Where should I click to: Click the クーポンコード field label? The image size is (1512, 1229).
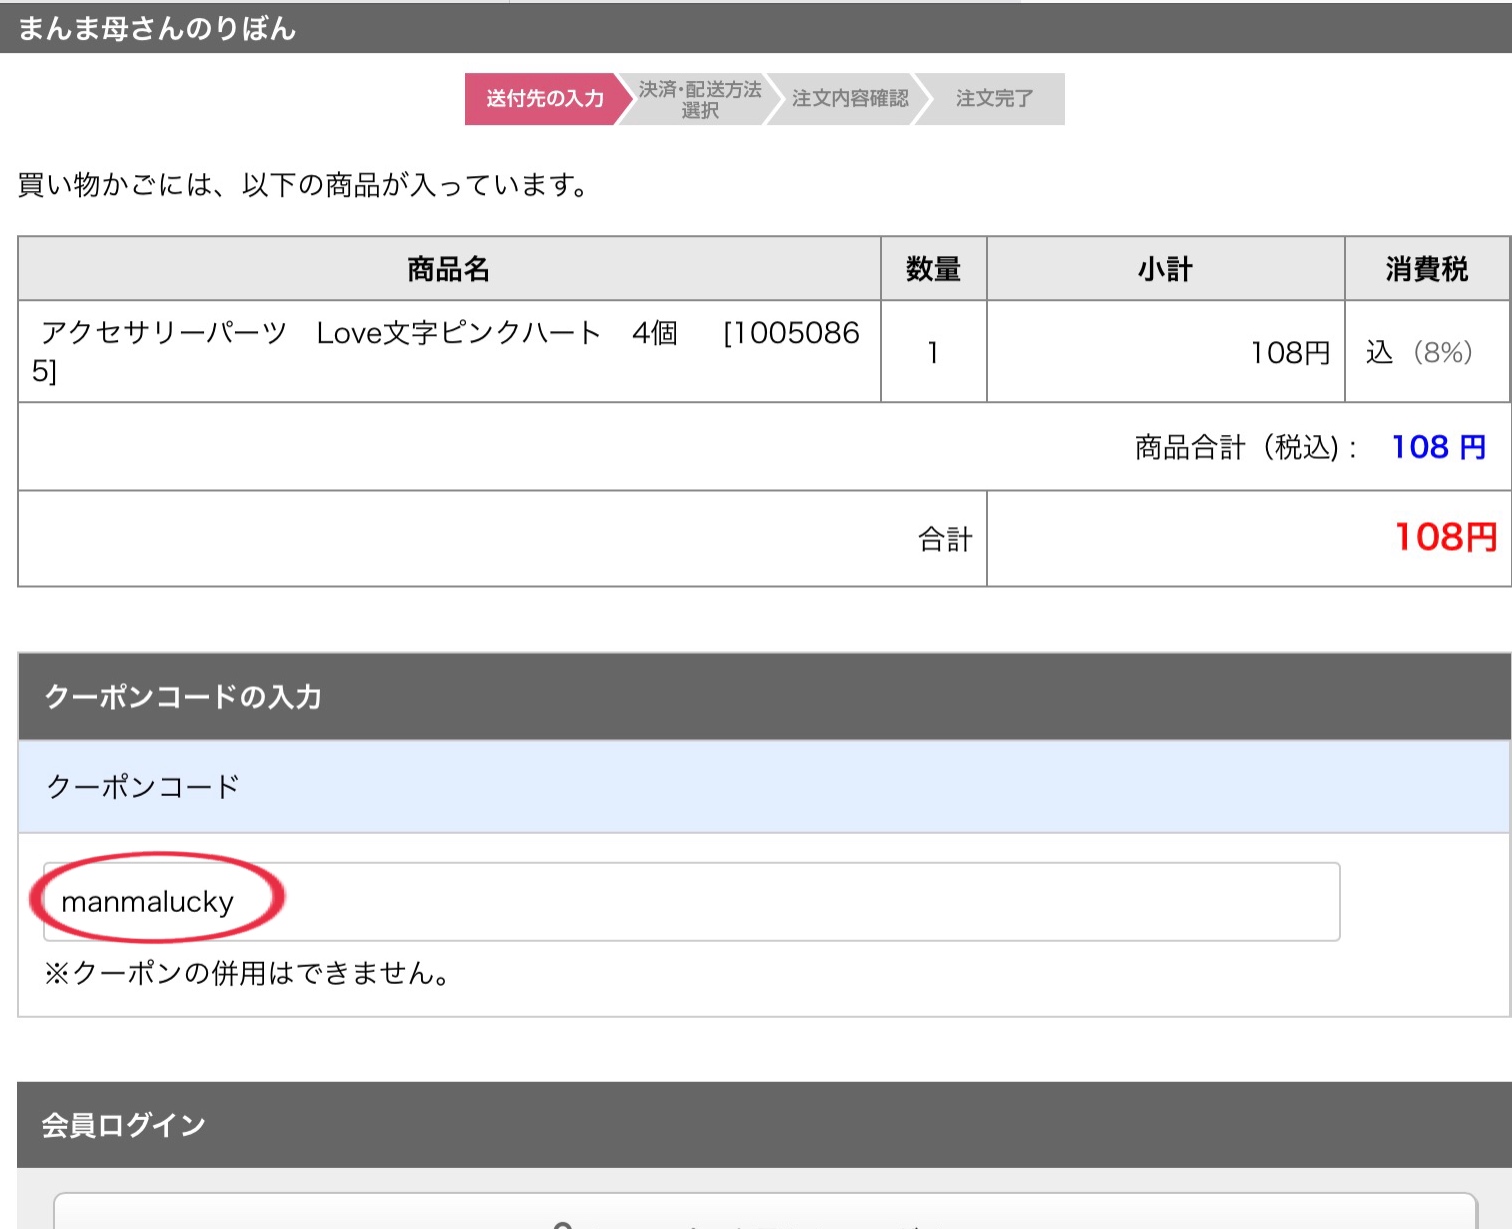[x=143, y=787]
